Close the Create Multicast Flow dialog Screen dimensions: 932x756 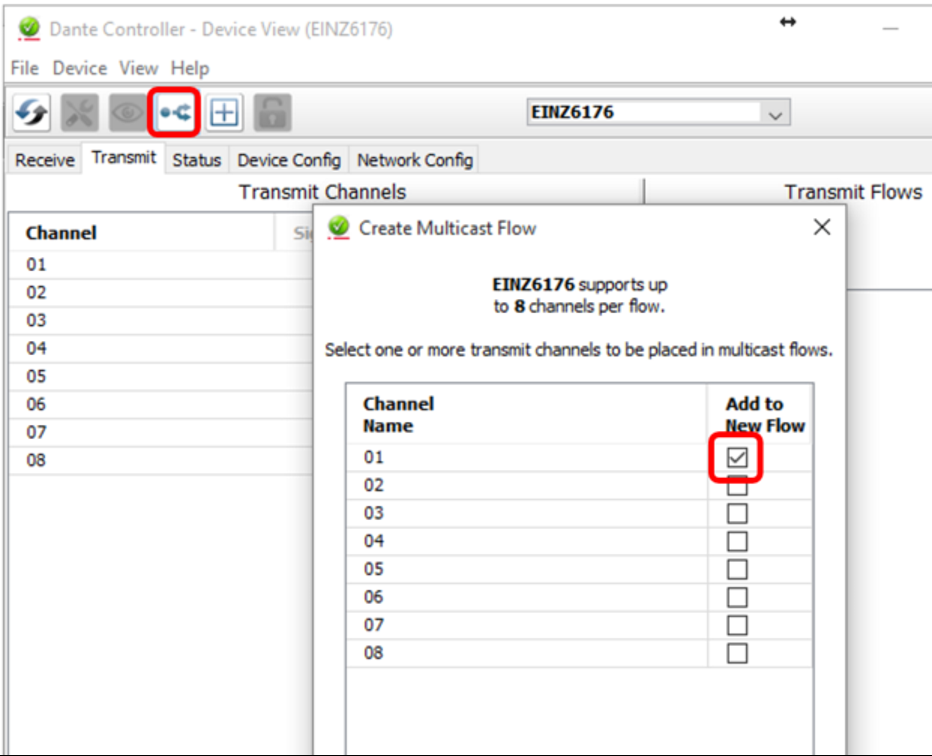tap(822, 226)
